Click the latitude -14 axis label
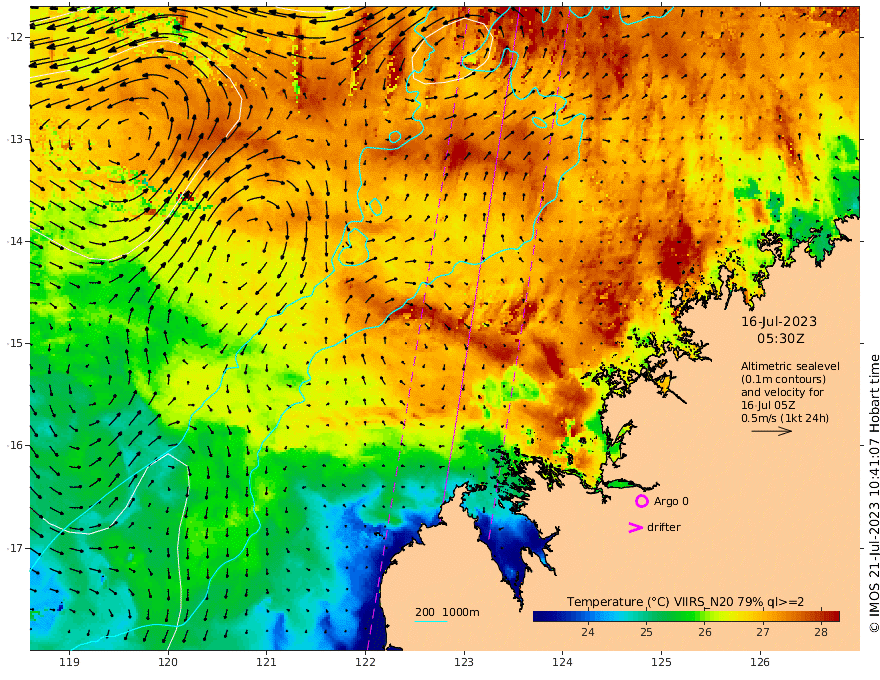This screenshot has height=680, width=880. pyautogui.click(x=15, y=241)
